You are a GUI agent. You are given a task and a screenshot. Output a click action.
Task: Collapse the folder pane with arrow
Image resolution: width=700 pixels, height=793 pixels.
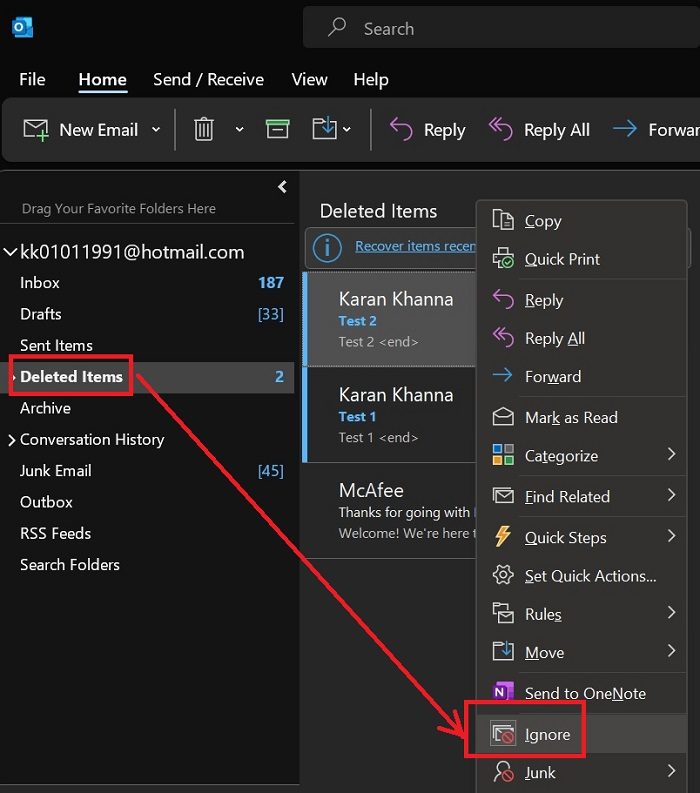pyautogui.click(x=282, y=187)
